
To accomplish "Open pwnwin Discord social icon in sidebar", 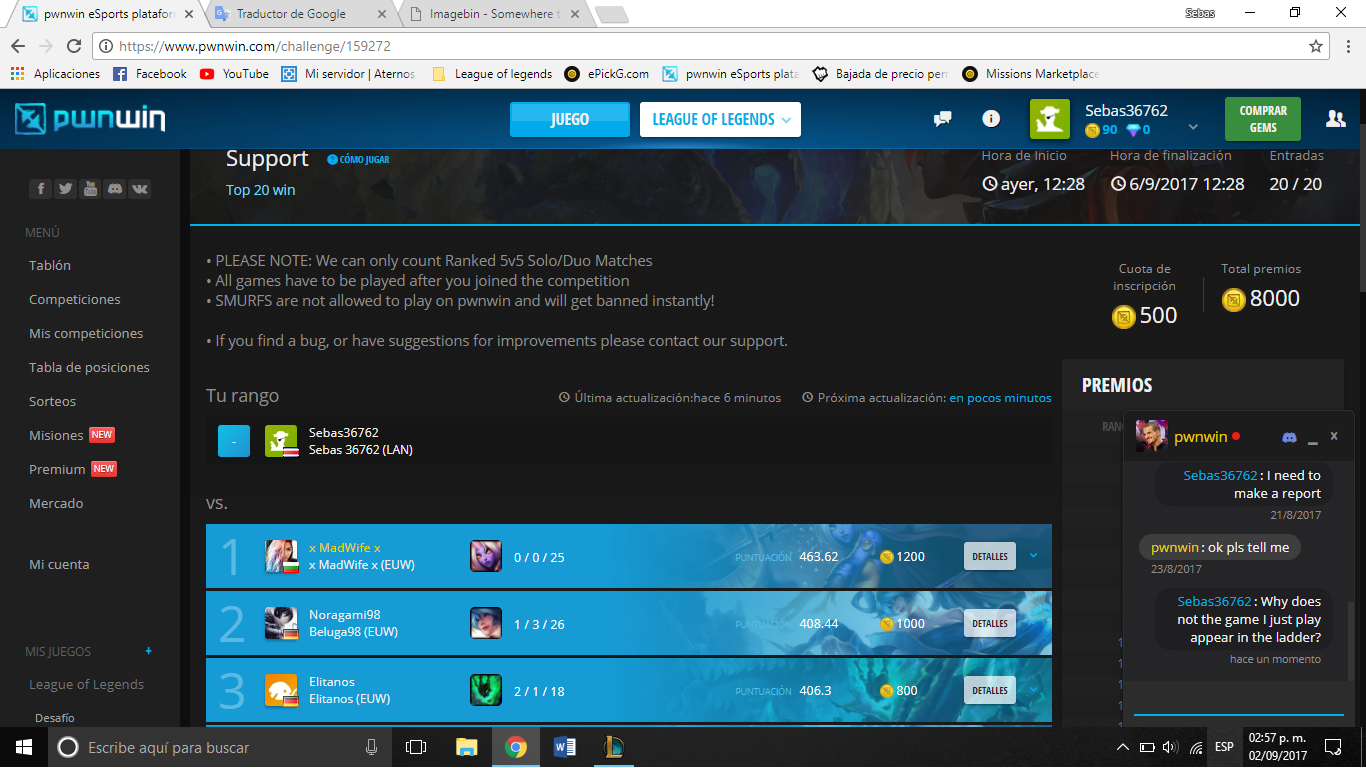I will (x=115, y=188).
